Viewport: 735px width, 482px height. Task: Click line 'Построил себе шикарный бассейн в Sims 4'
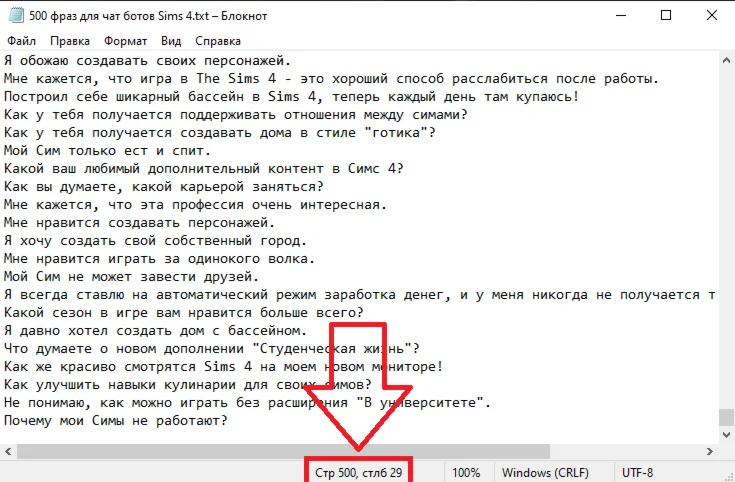(x=292, y=97)
